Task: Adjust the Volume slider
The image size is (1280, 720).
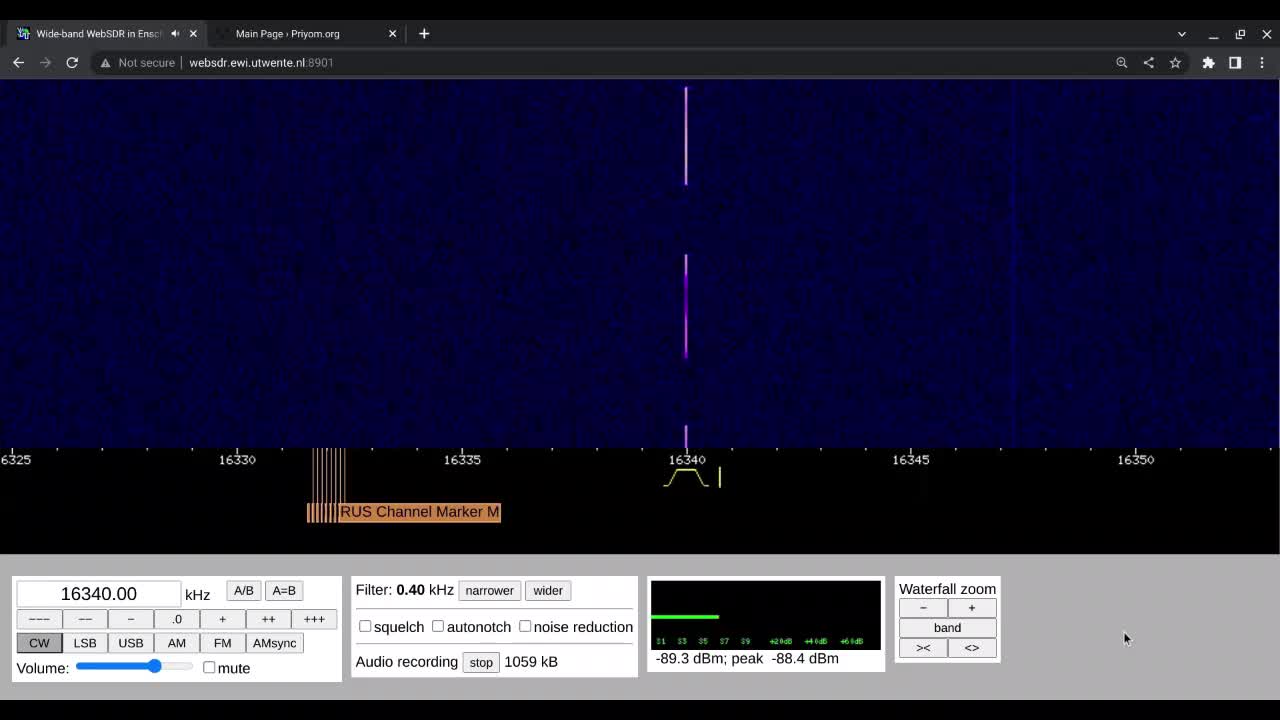Action: click(154, 667)
